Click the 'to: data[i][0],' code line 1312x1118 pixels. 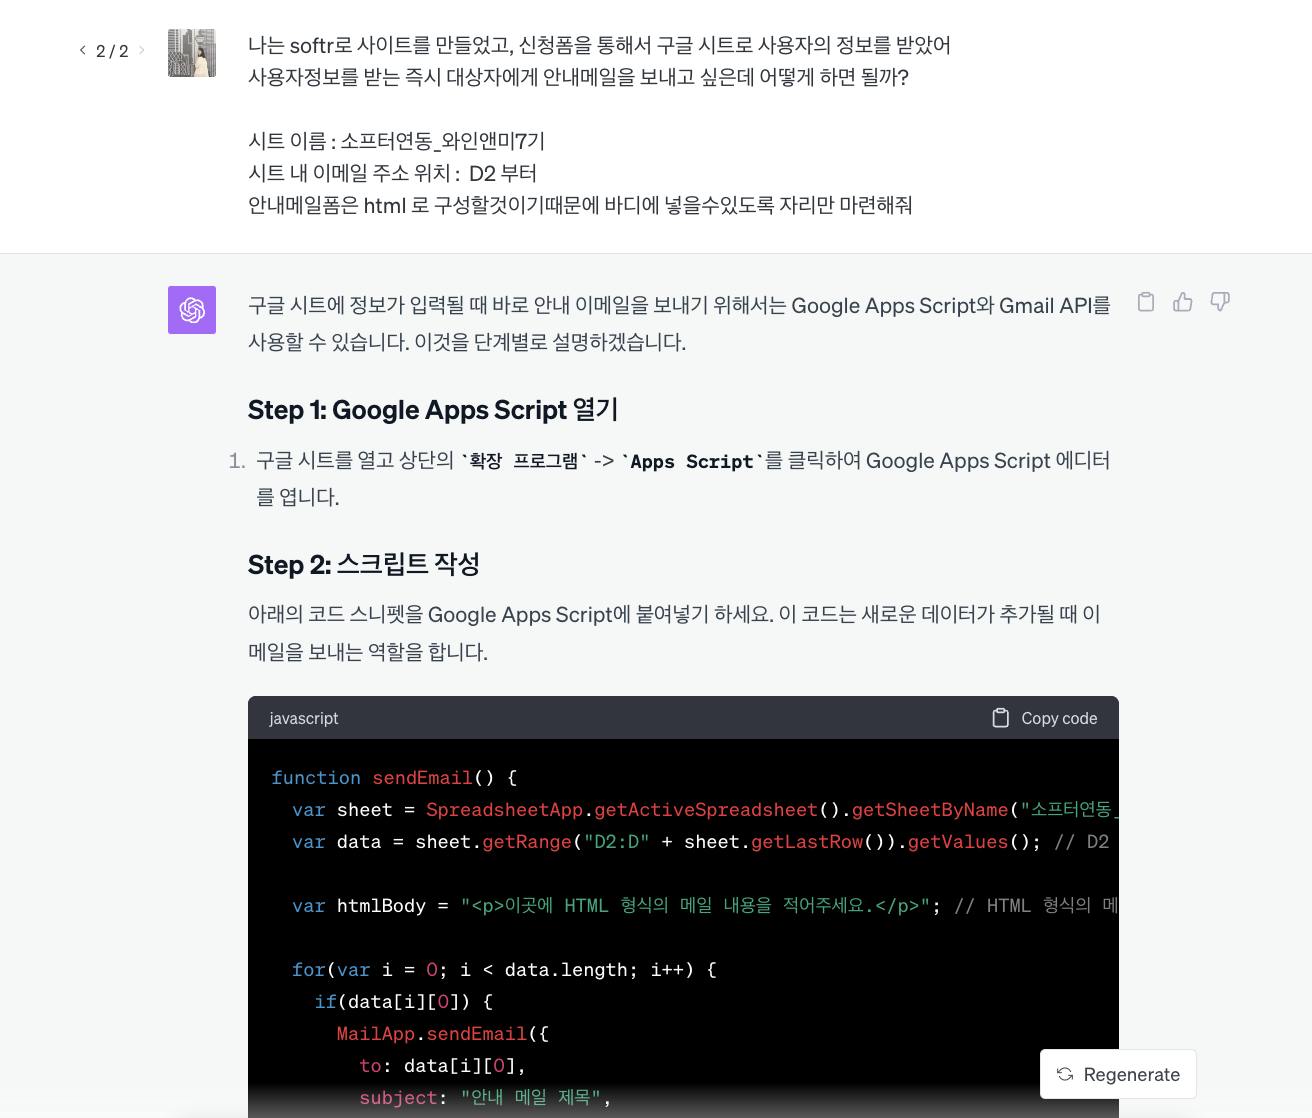(x=443, y=1065)
